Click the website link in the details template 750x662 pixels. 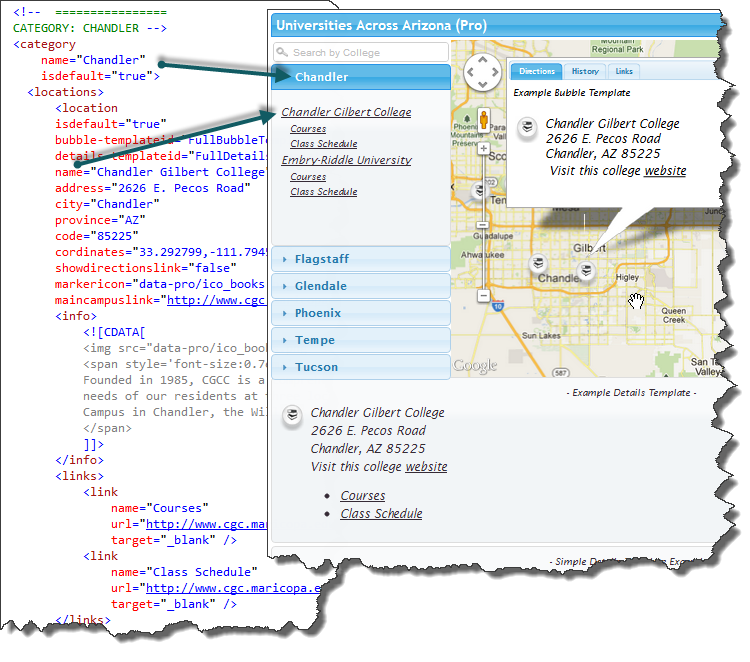pyautogui.click(x=426, y=466)
